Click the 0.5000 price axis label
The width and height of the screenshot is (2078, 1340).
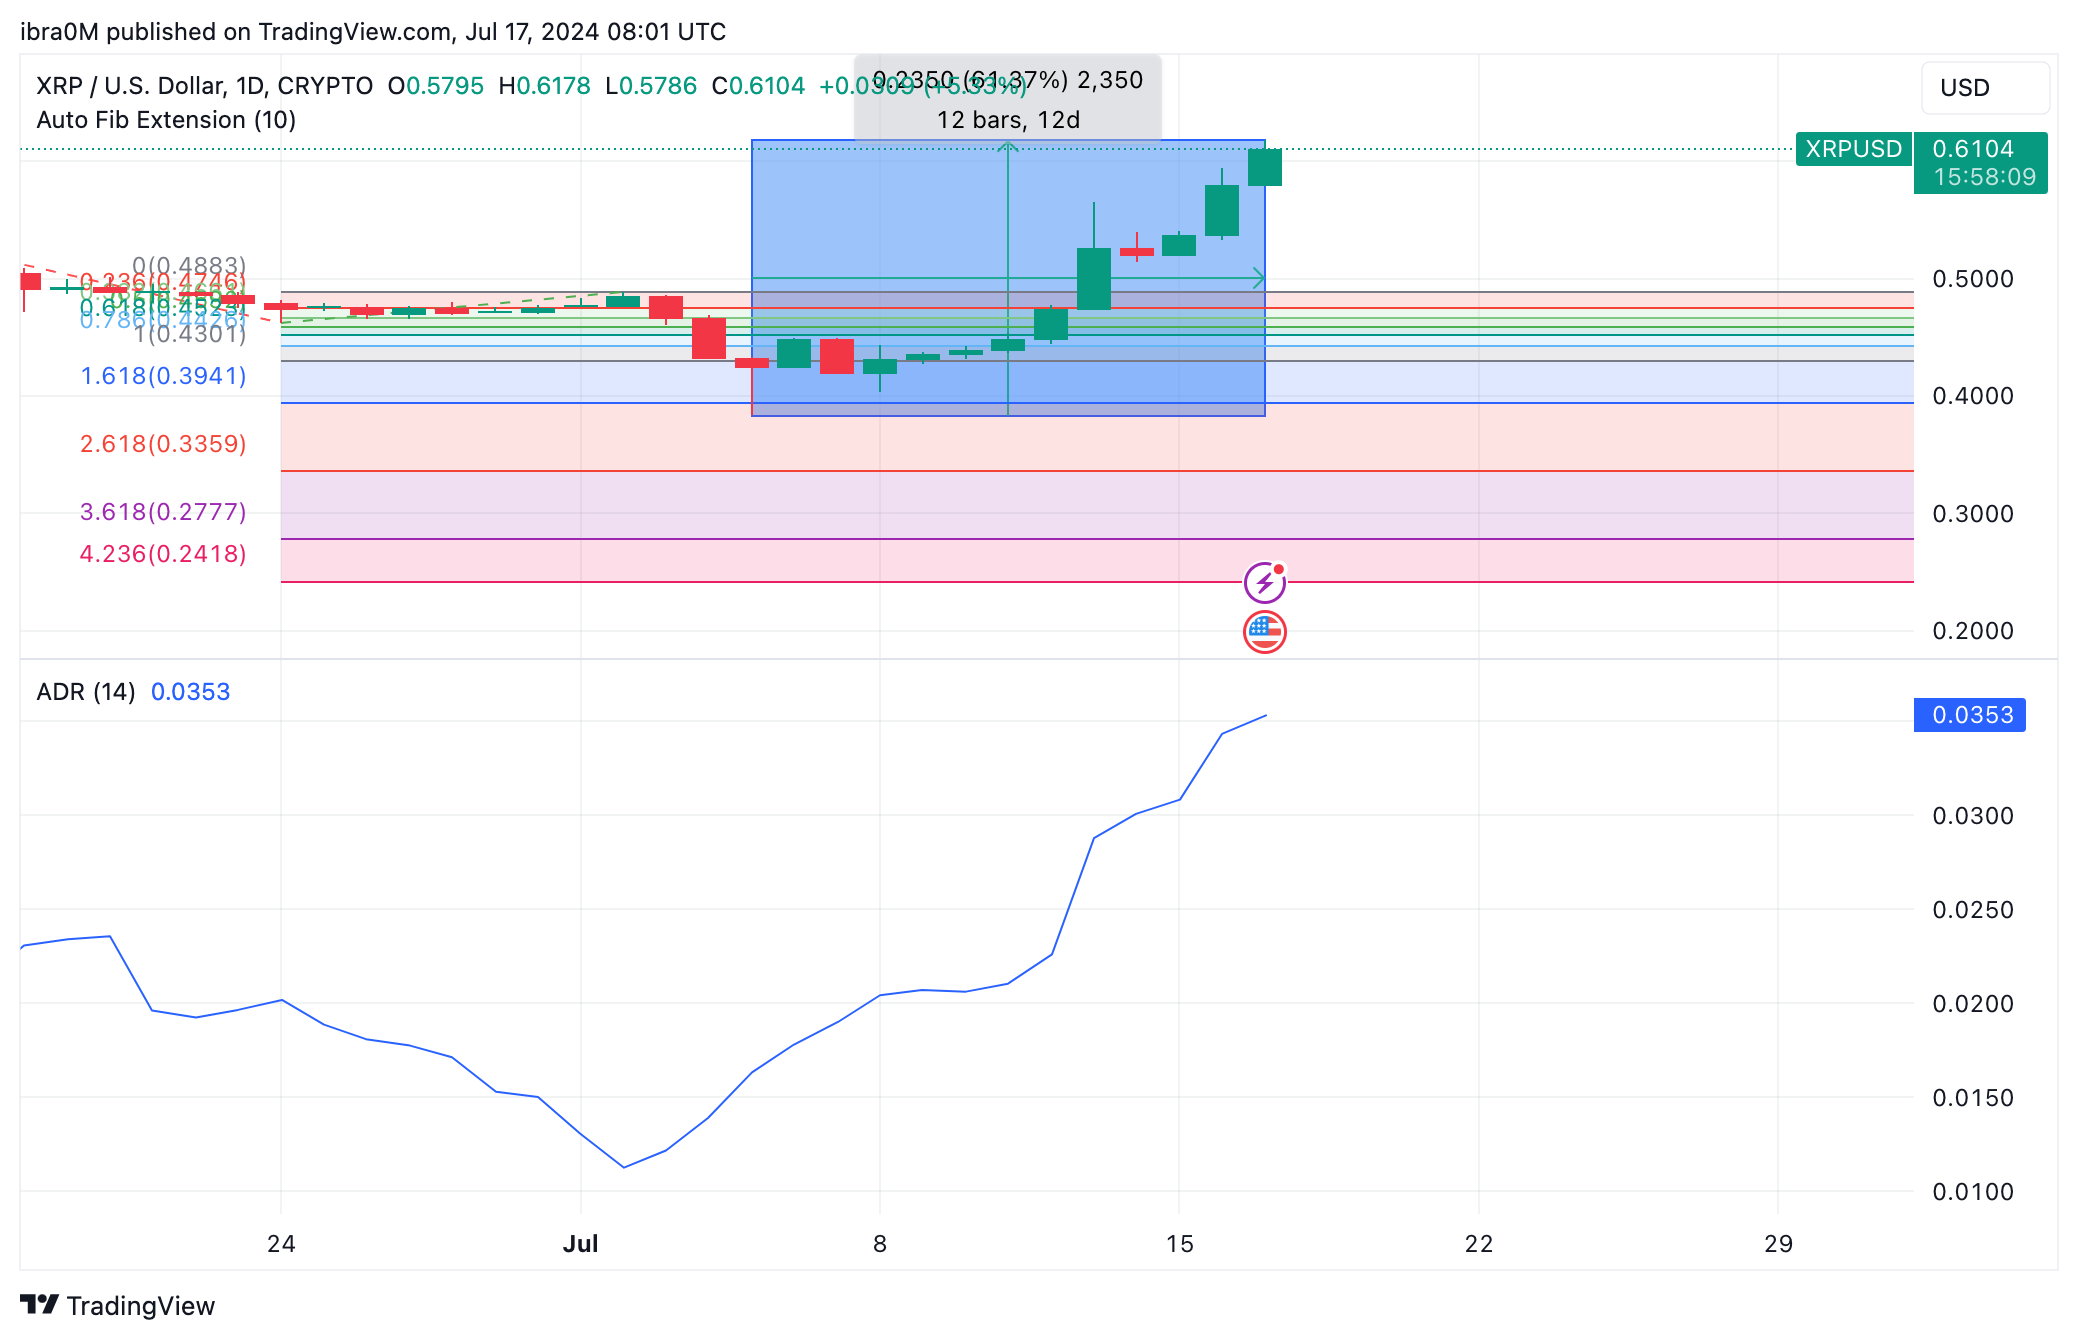1973,279
